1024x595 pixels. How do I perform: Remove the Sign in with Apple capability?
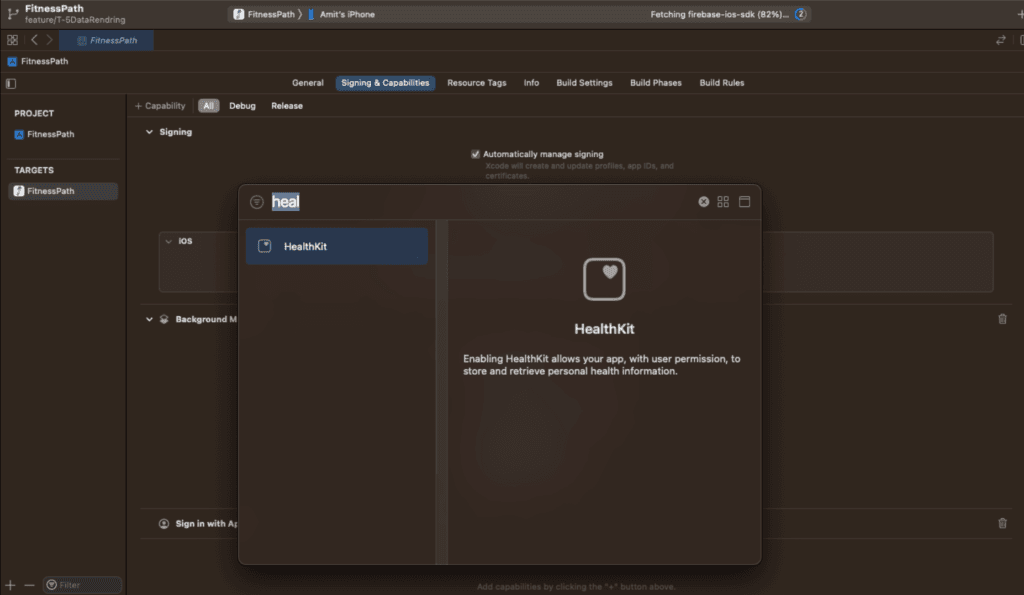[1002, 523]
